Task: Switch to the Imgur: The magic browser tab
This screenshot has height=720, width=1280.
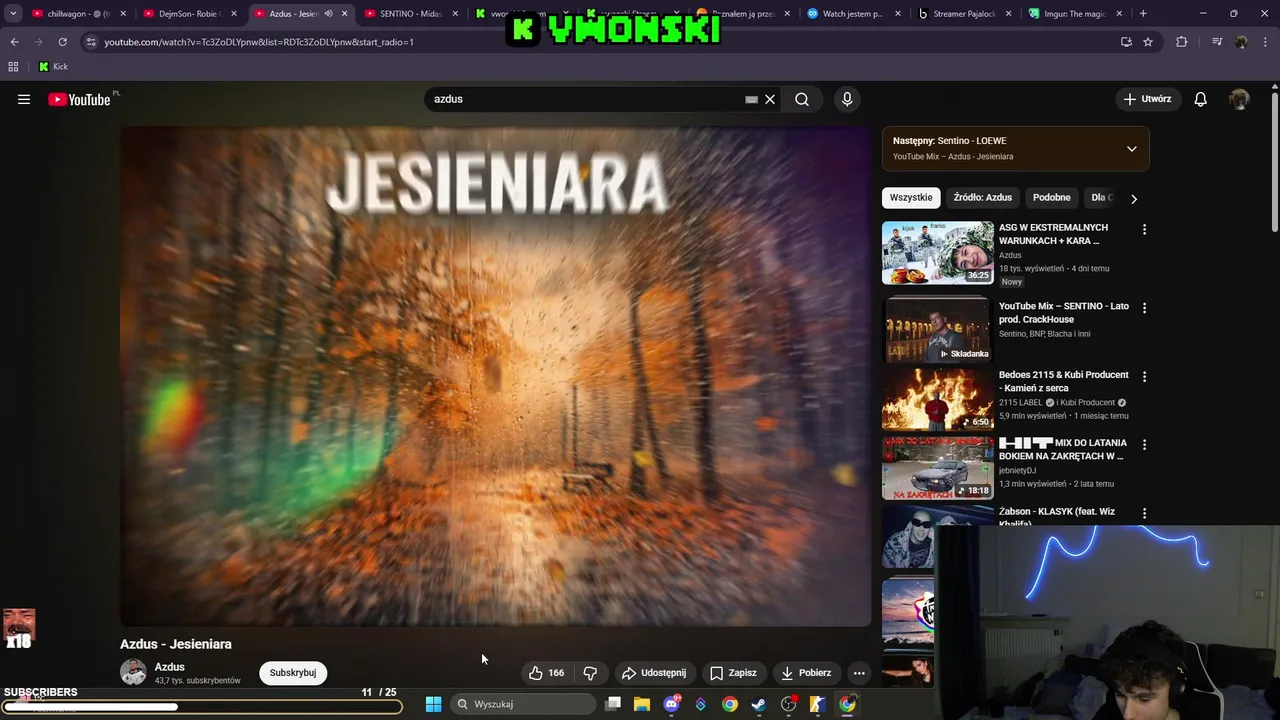Action: pos(1068,14)
